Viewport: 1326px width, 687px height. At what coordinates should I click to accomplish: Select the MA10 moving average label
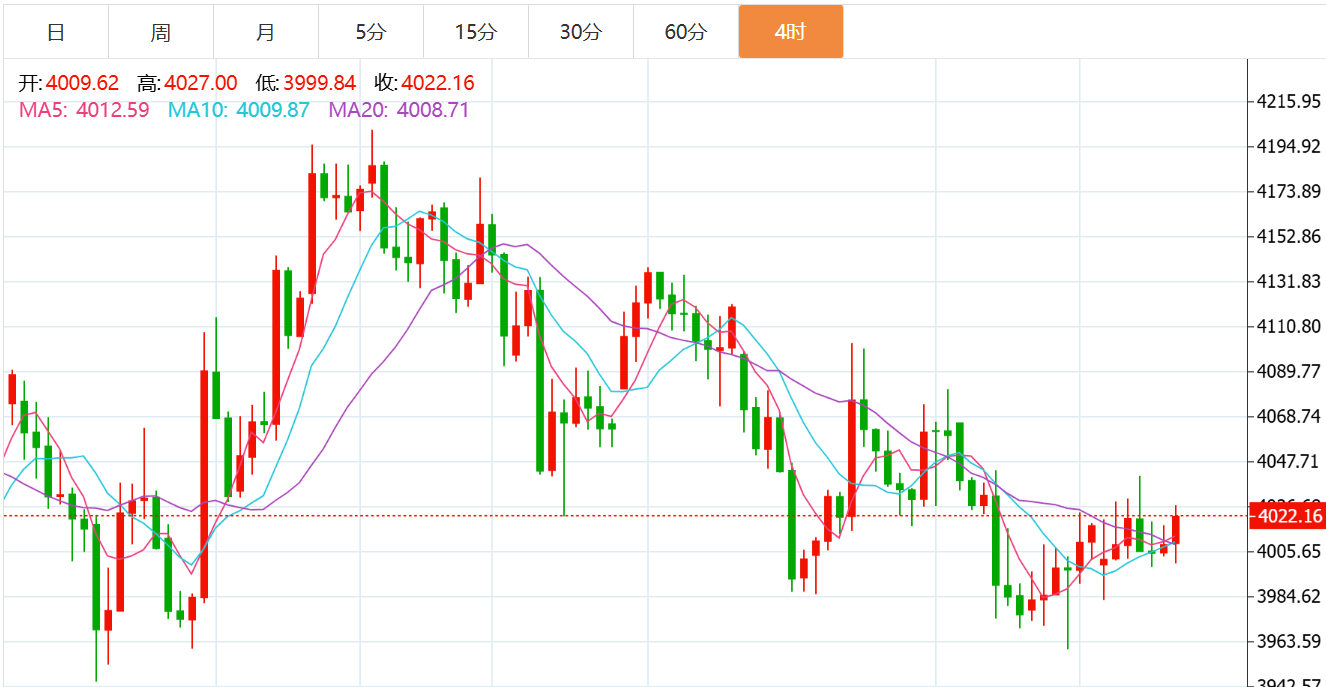239,110
